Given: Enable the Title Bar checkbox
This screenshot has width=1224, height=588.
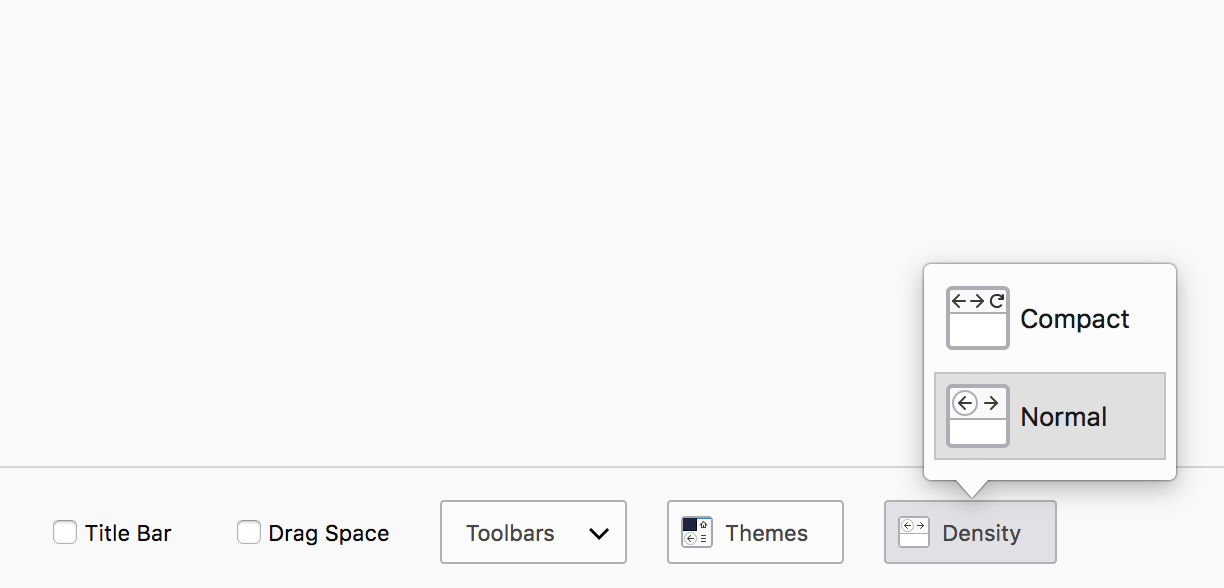Looking at the screenshot, I should pos(65,533).
